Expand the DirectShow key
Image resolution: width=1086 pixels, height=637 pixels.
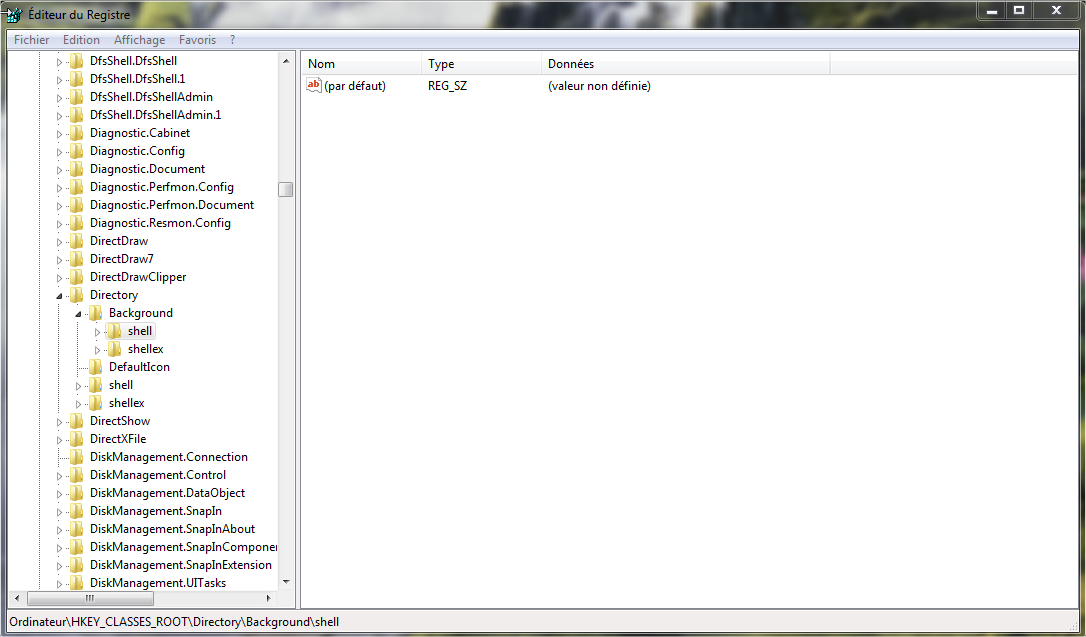(60, 421)
